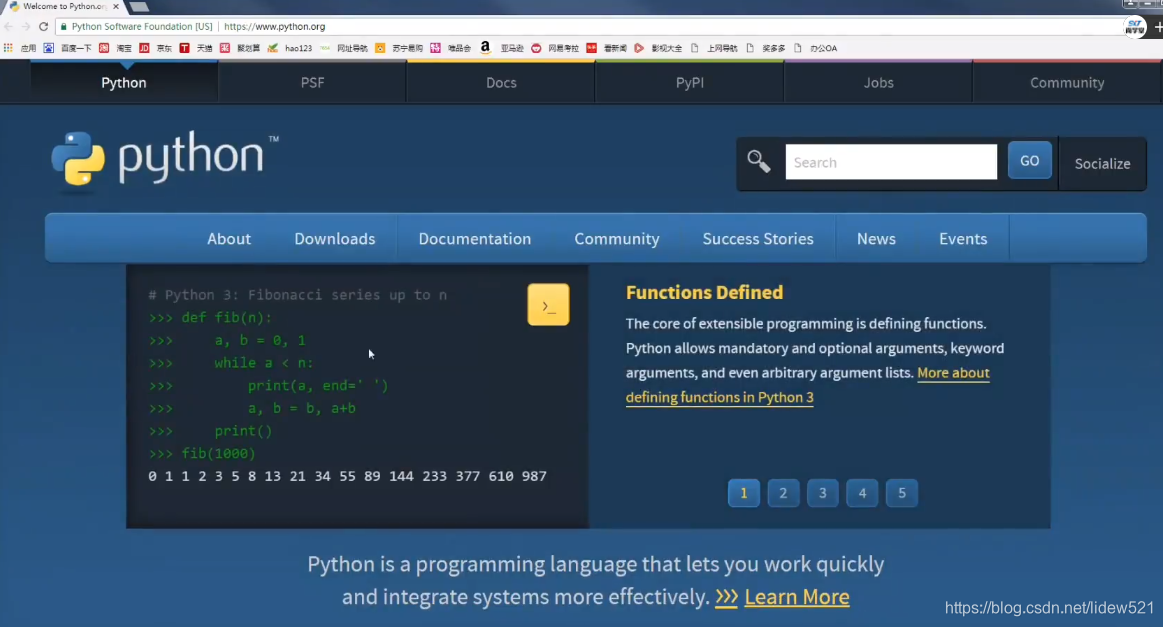1163x627 pixels.
Task: Switch to the PyPI tab
Action: pyautogui.click(x=688, y=82)
